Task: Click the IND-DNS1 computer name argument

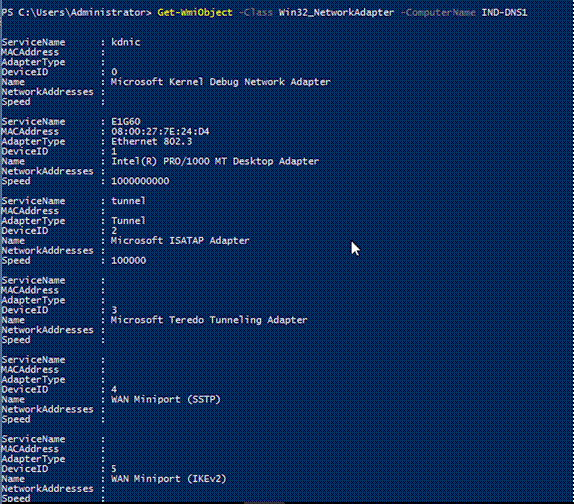Action: (504, 12)
